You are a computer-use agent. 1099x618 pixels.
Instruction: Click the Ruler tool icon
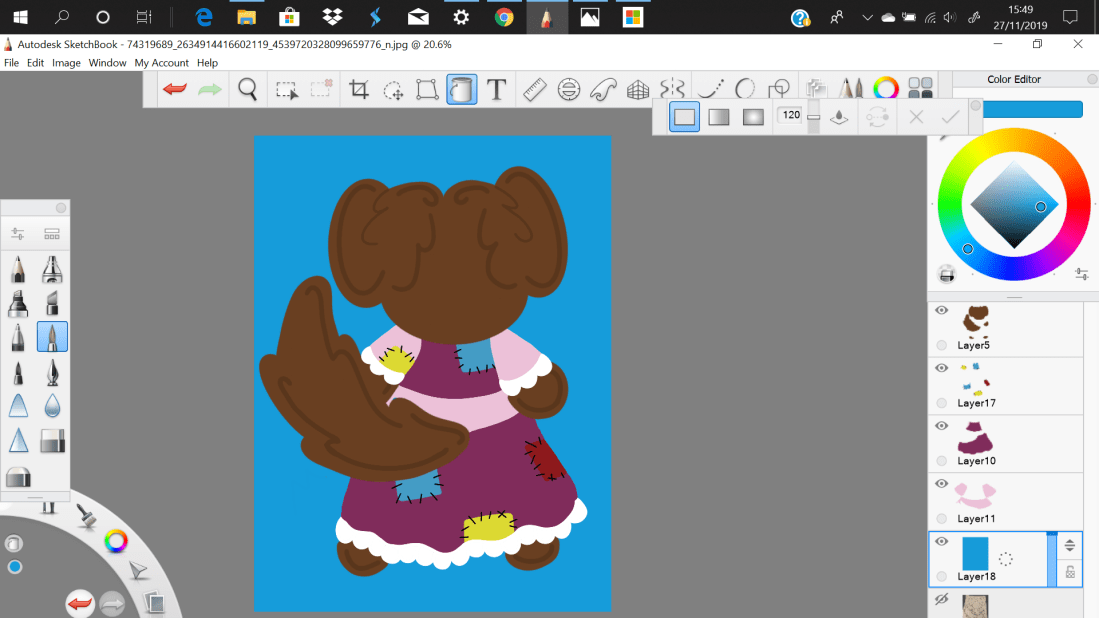(x=534, y=90)
